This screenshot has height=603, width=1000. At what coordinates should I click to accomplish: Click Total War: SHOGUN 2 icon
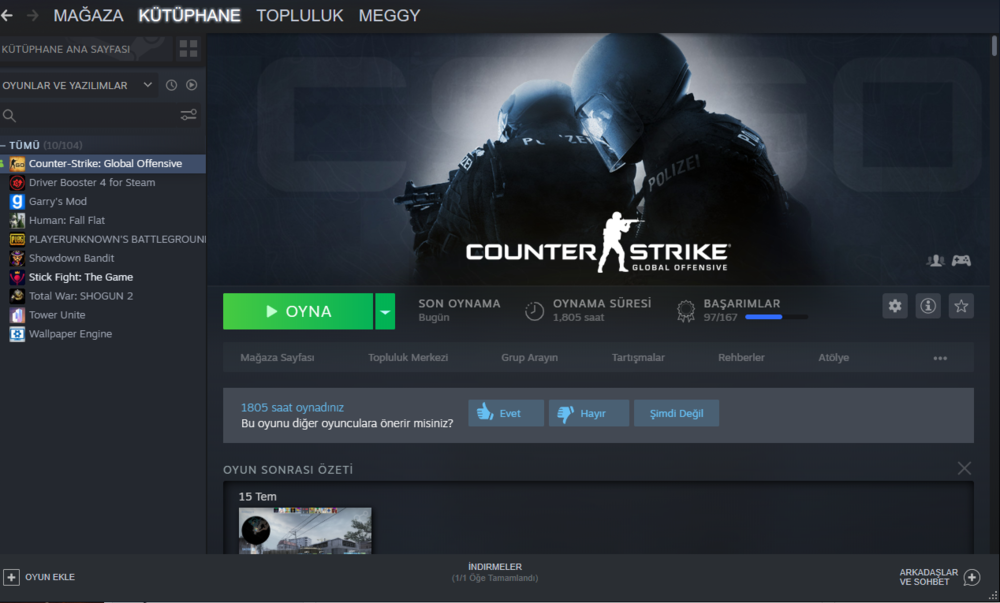click(17, 296)
